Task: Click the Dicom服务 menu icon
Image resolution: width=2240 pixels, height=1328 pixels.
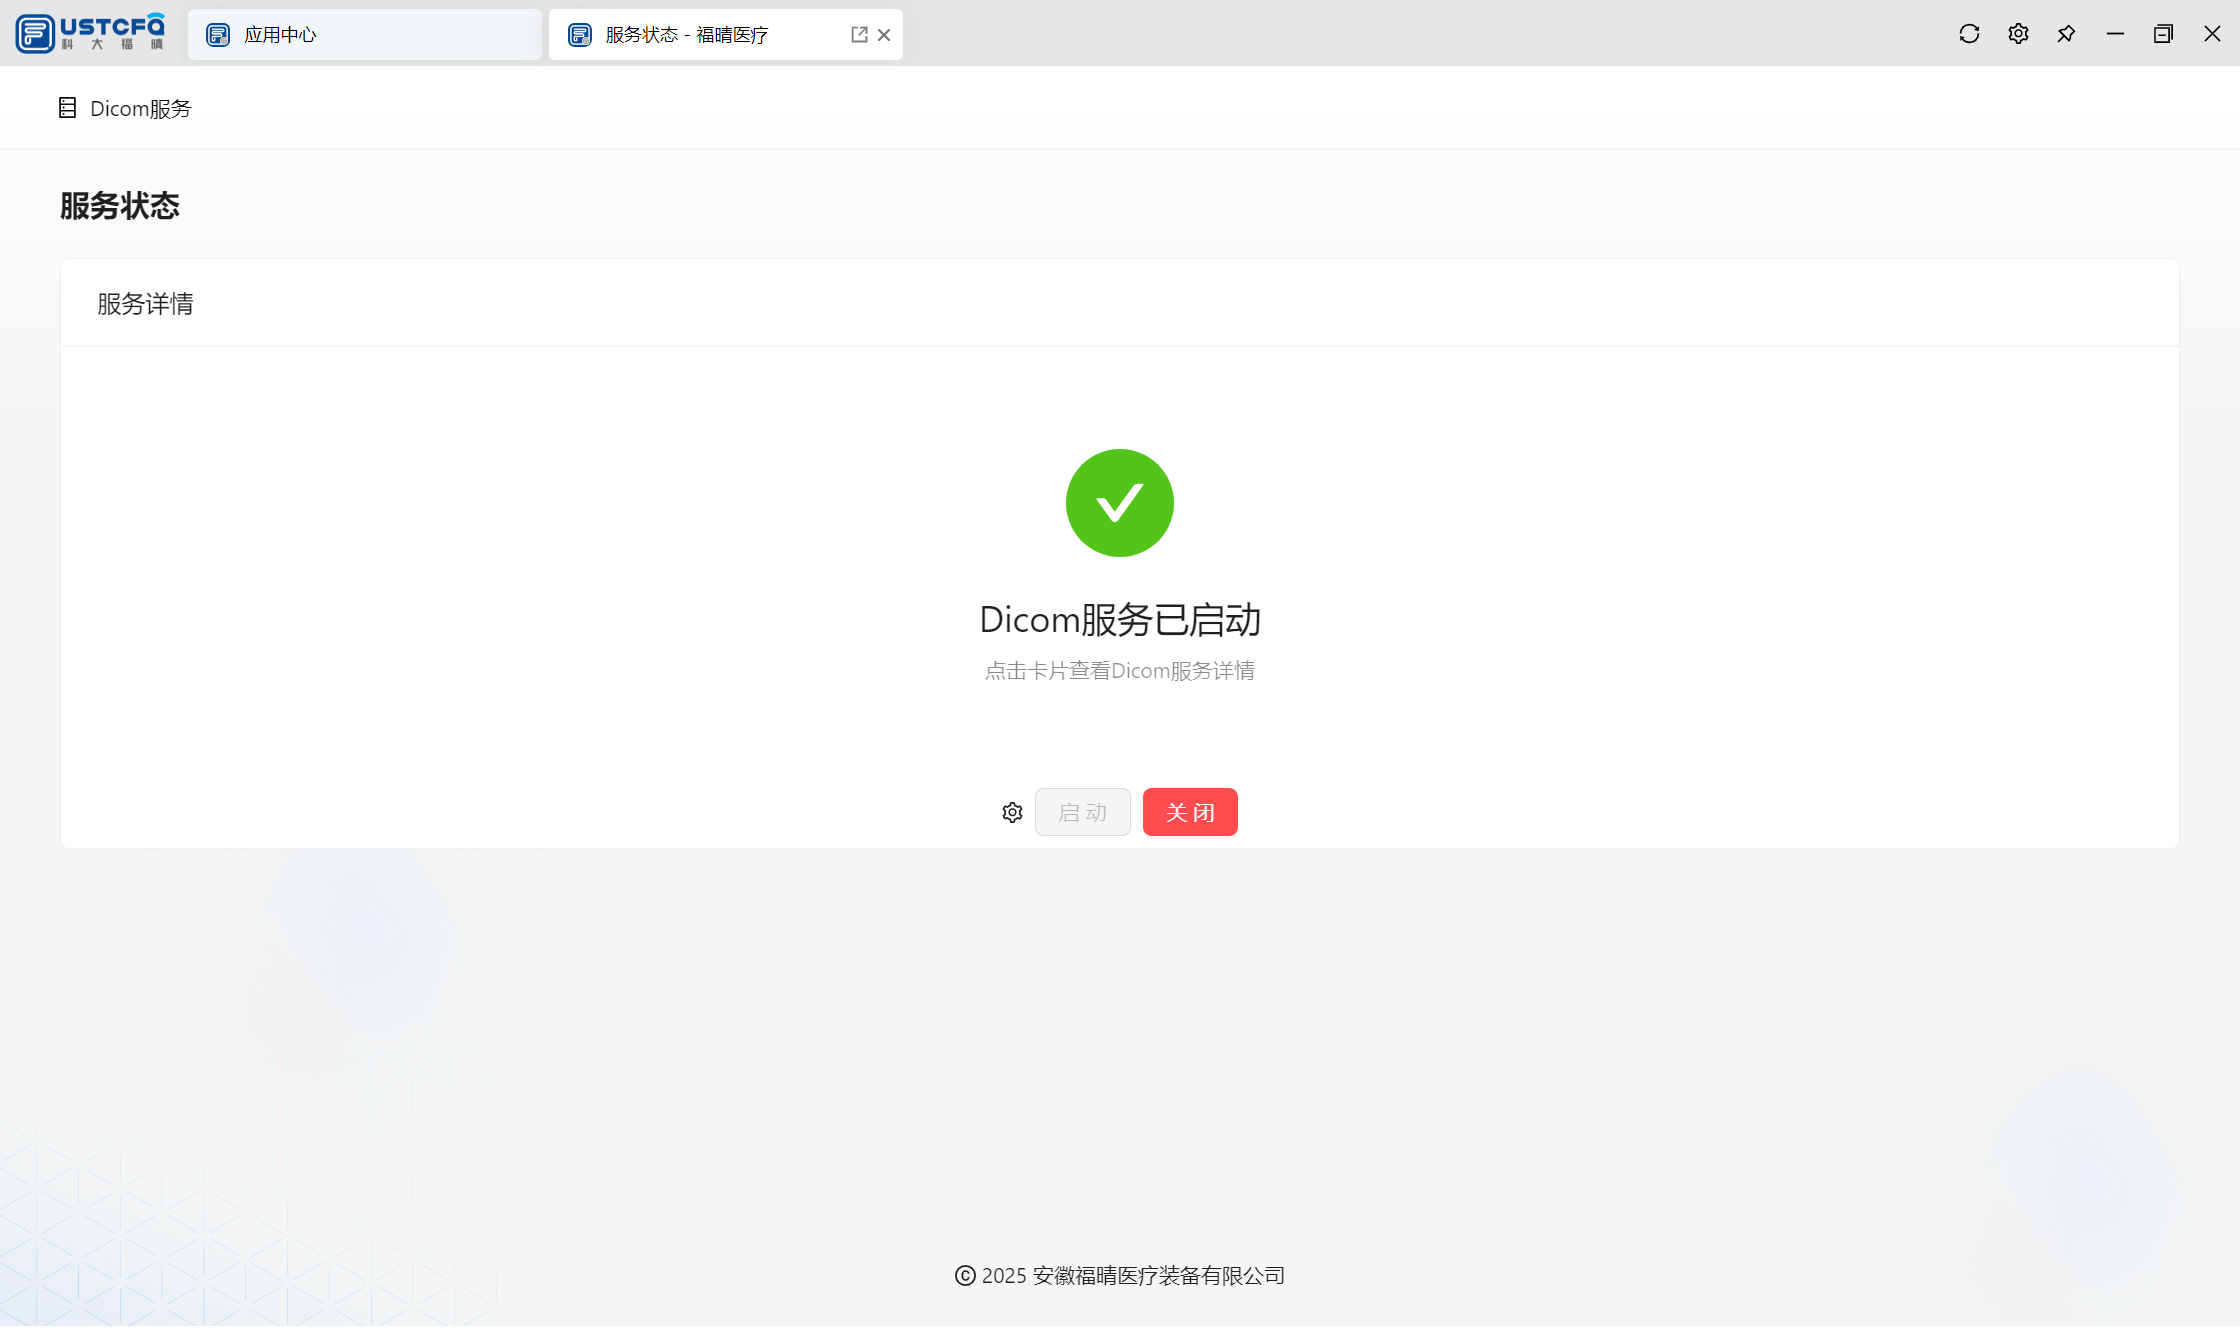Action: (67, 108)
